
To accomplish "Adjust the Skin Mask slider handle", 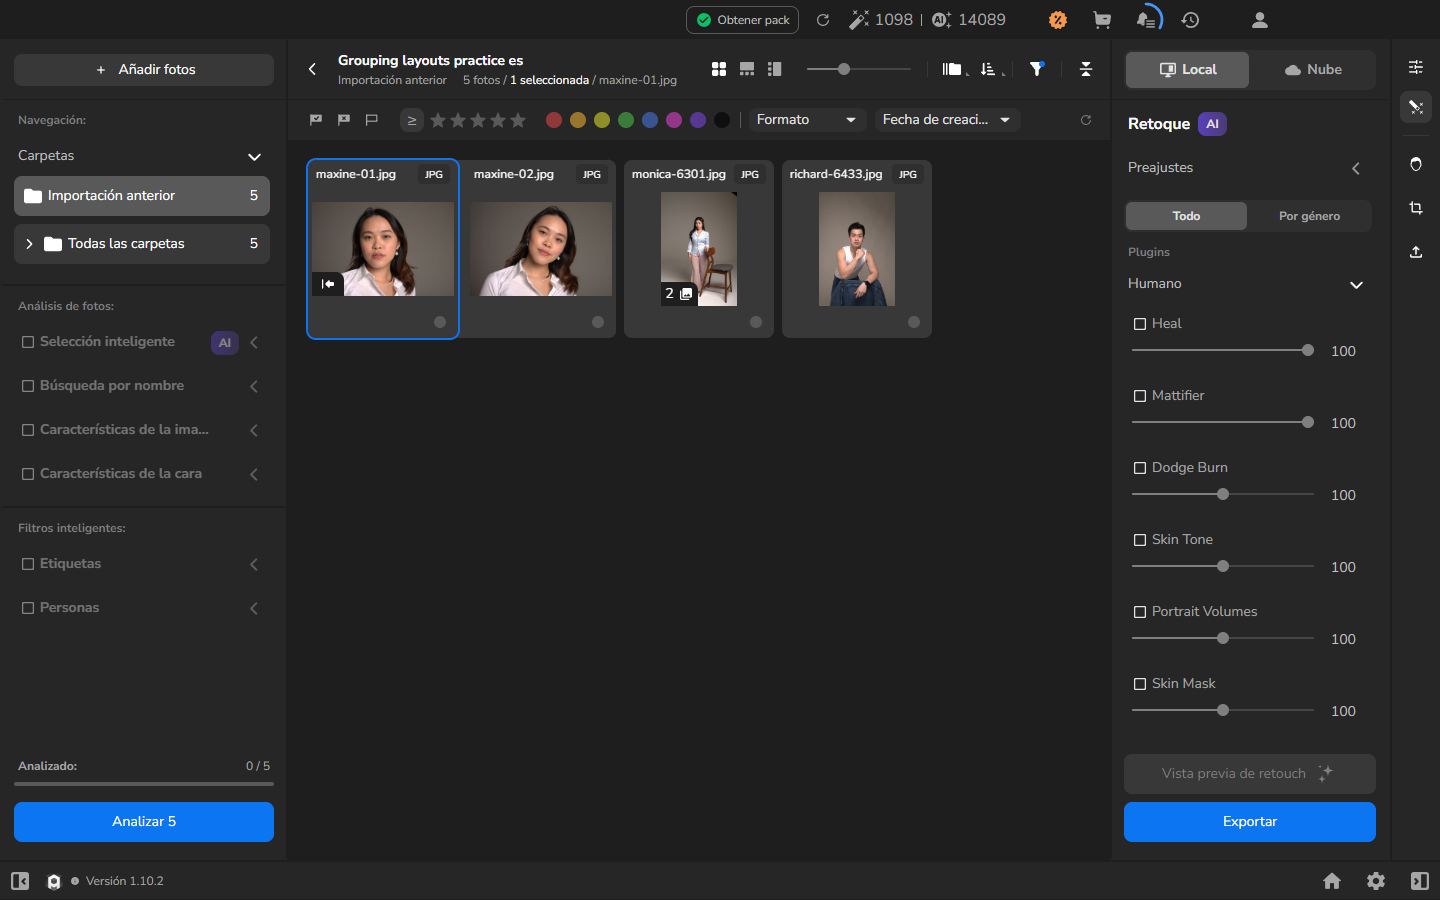I will pos(1223,710).
